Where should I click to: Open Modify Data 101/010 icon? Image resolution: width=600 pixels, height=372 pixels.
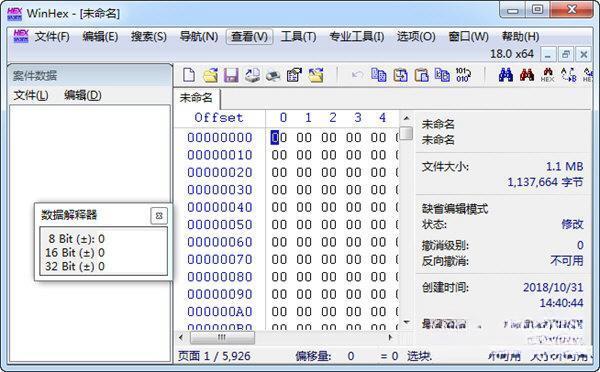tap(463, 75)
